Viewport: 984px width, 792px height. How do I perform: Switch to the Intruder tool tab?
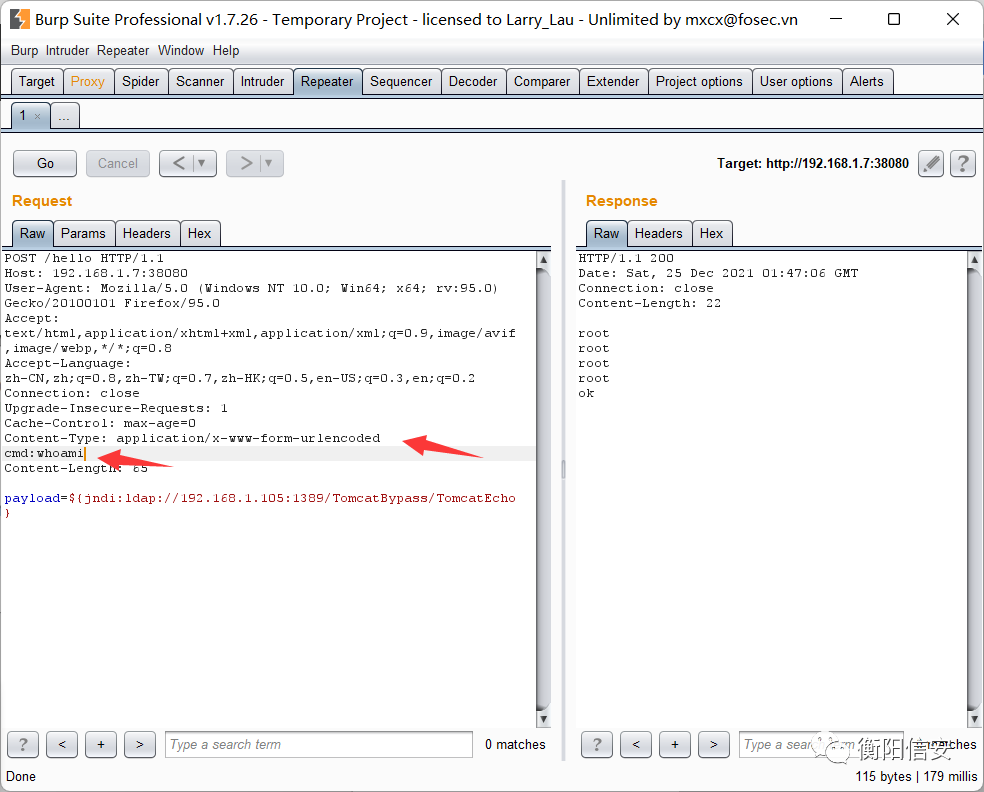(262, 82)
